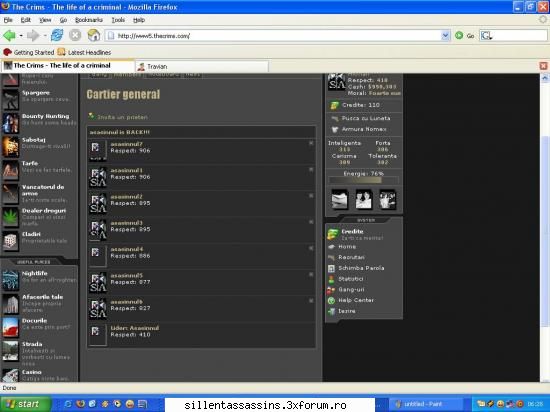Click the Bounty Hunting sidebar icon
Viewport: 550px width, 412px height.
coord(10,123)
